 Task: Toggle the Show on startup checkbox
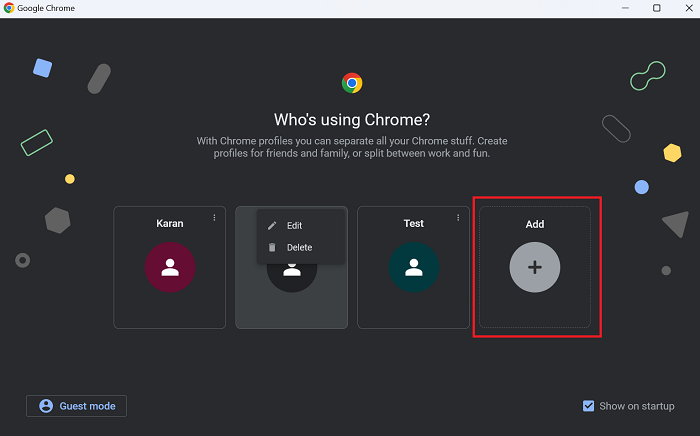pyautogui.click(x=589, y=406)
